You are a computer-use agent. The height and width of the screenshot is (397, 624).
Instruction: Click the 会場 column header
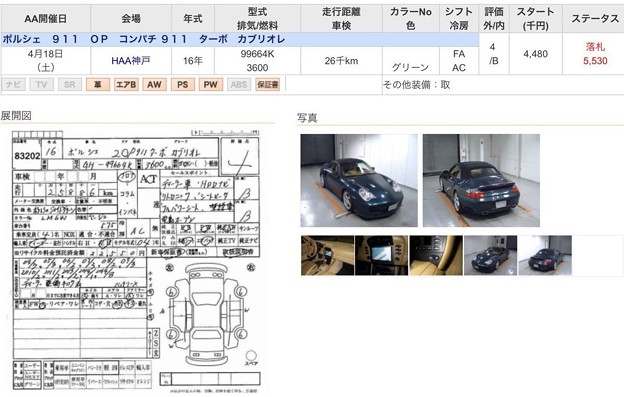tap(131, 19)
